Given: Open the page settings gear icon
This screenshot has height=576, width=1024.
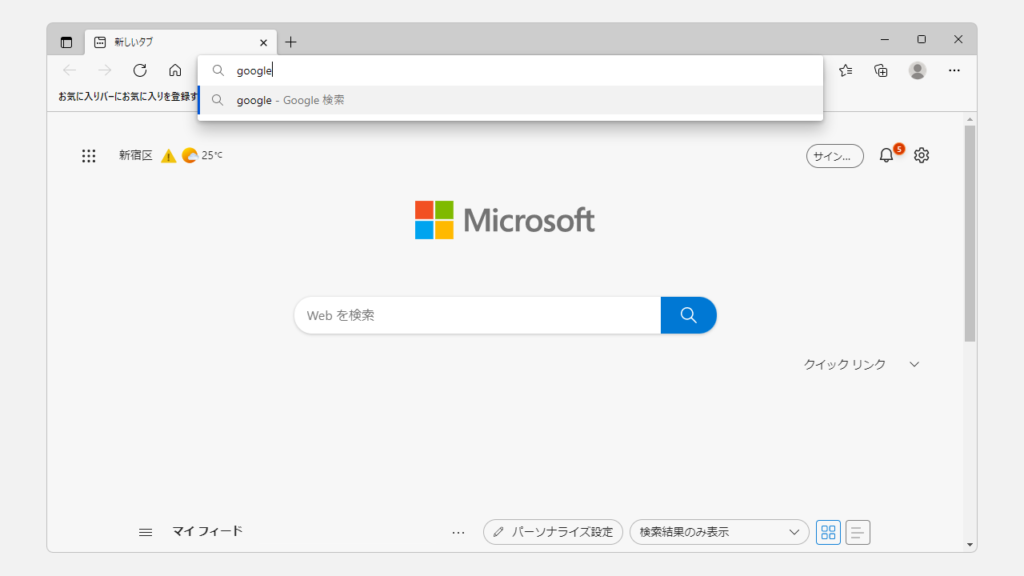Looking at the screenshot, I should pos(922,155).
